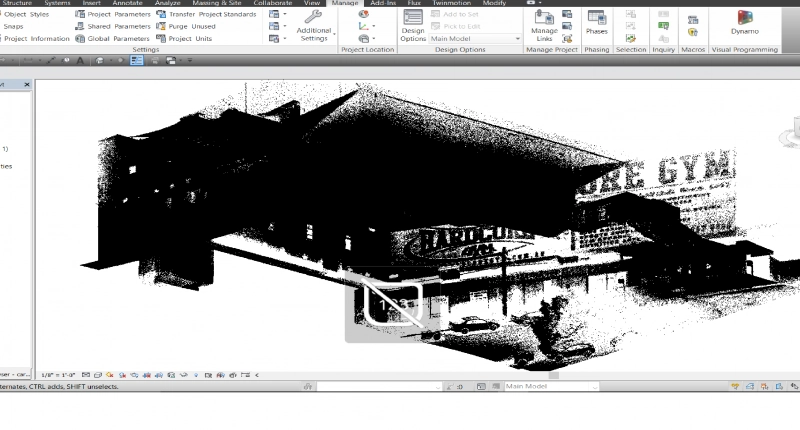The height and width of the screenshot is (430, 800).
Task: Open Customize Quick Access Toolbar arrow
Action: tap(190, 60)
